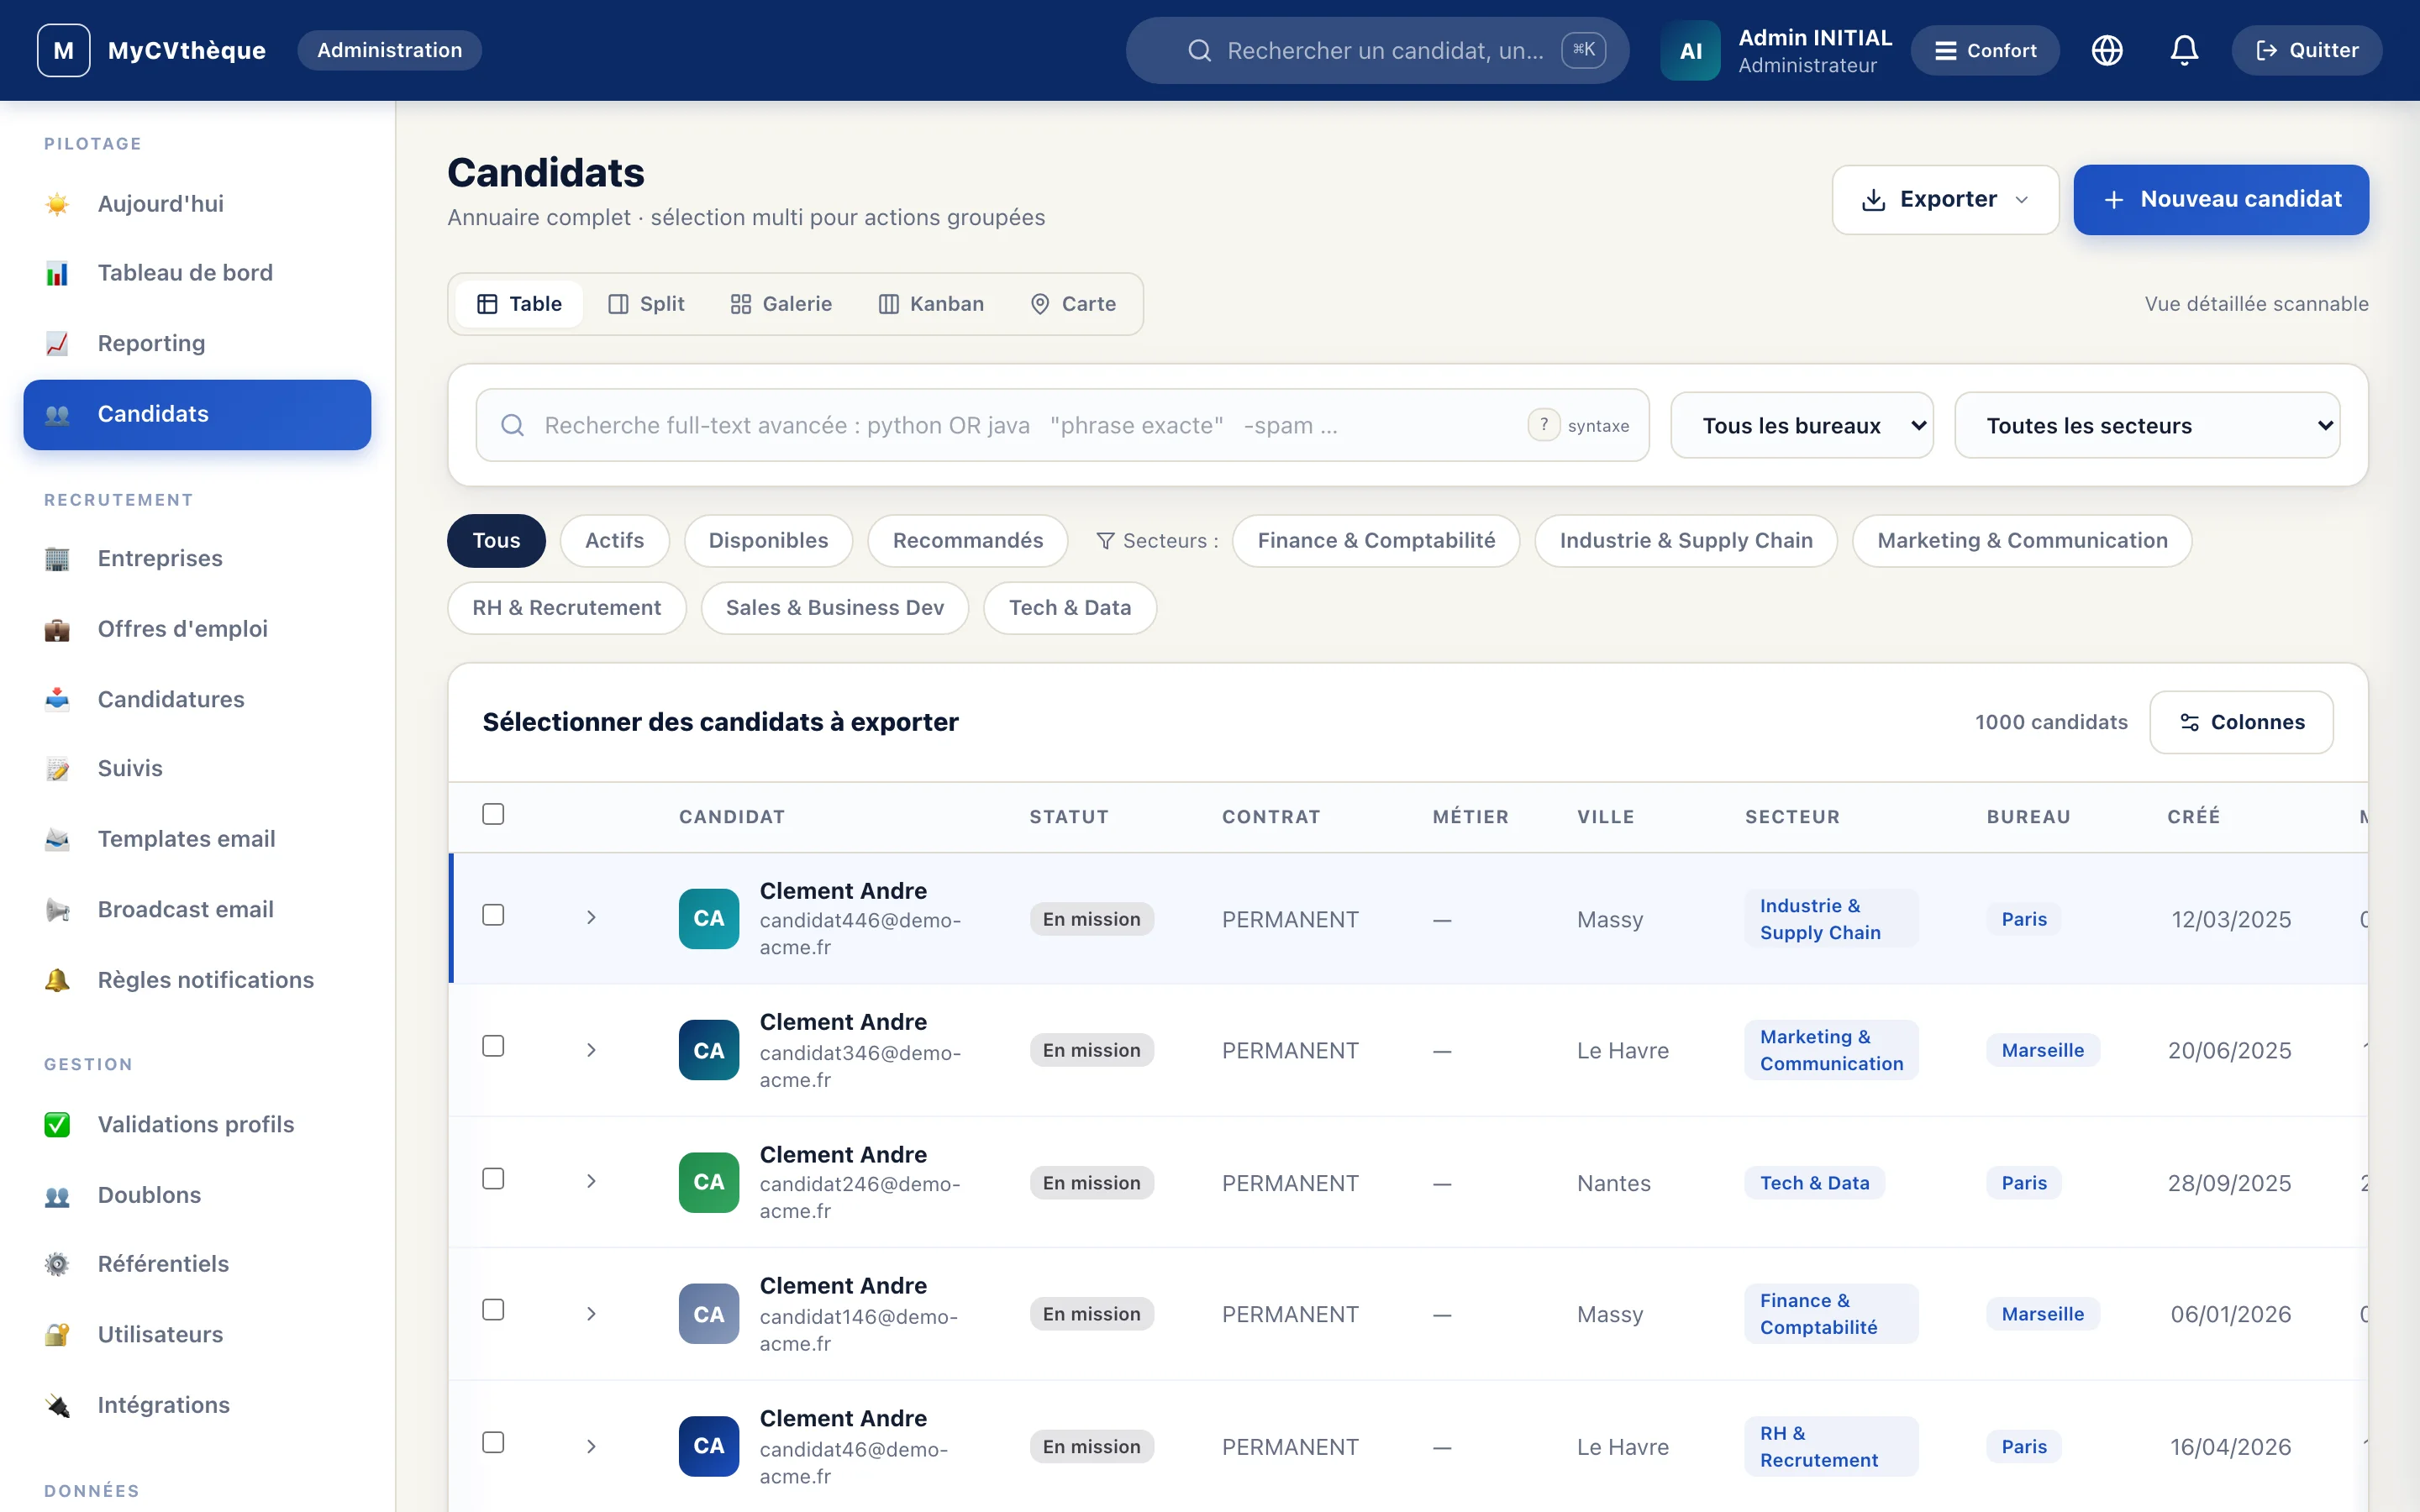Switch to the Kanban view tab

(931, 304)
